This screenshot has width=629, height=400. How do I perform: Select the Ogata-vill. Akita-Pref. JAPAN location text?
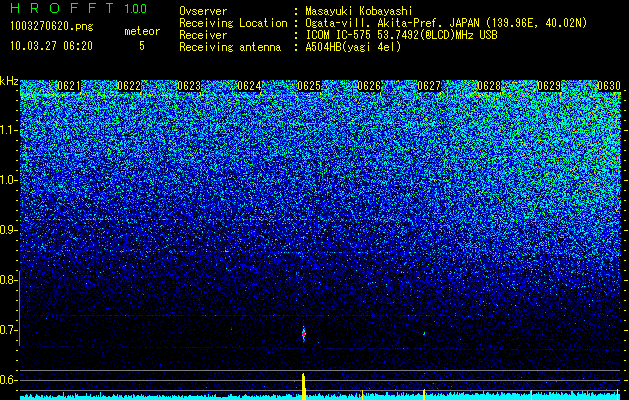tap(446, 23)
